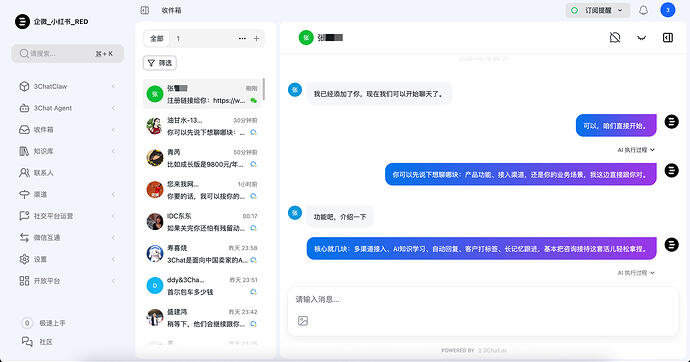Open 微信互通 sidebar icon
The height and width of the screenshot is (362, 690).
24,238
